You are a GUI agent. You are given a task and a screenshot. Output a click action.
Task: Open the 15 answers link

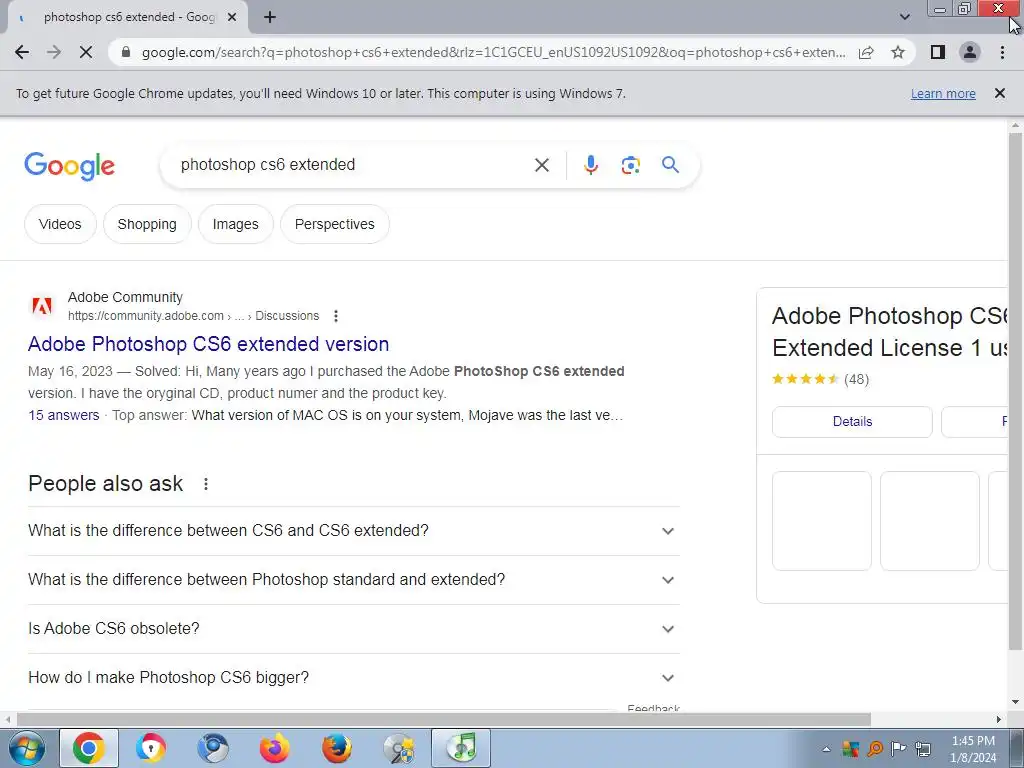[x=63, y=415]
